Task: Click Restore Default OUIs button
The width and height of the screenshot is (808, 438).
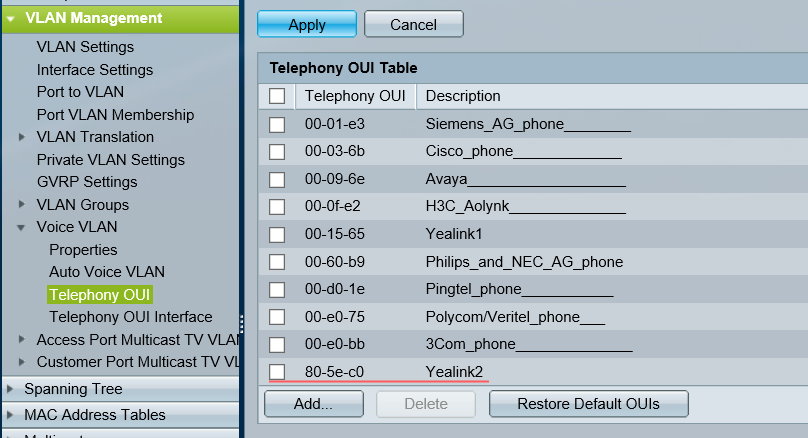Action: point(588,404)
